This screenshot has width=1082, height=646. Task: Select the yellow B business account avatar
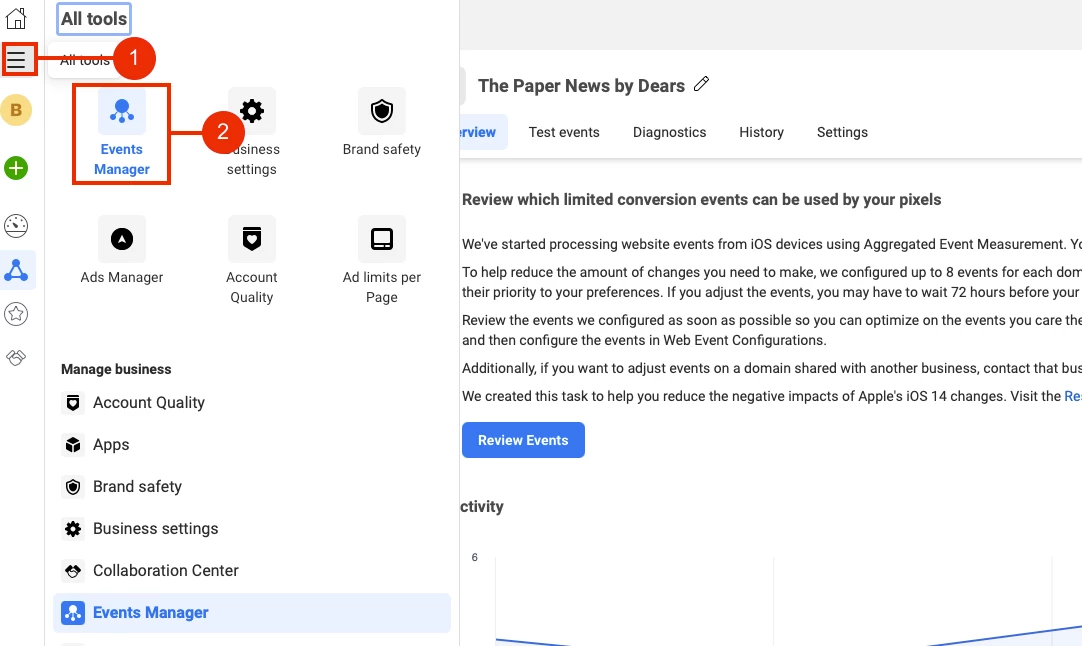(x=16, y=110)
